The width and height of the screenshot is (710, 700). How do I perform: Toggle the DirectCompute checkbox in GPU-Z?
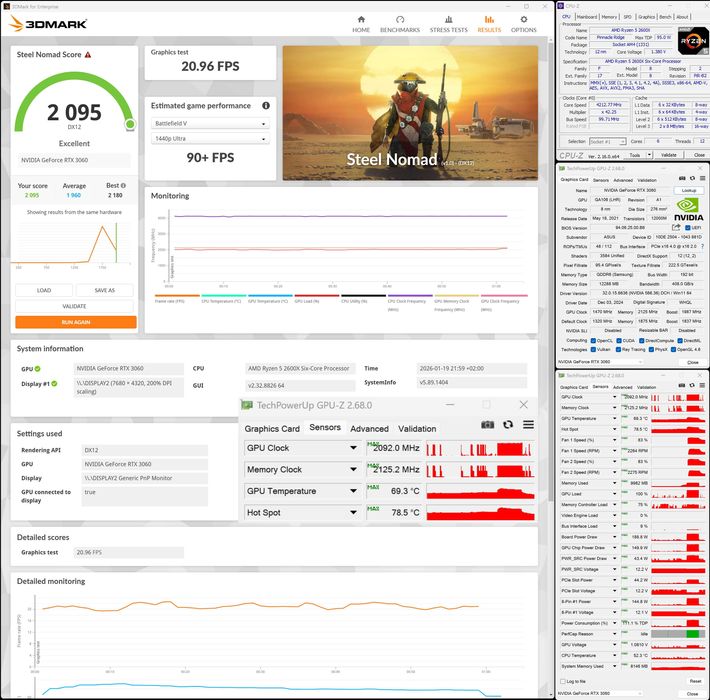[642, 340]
